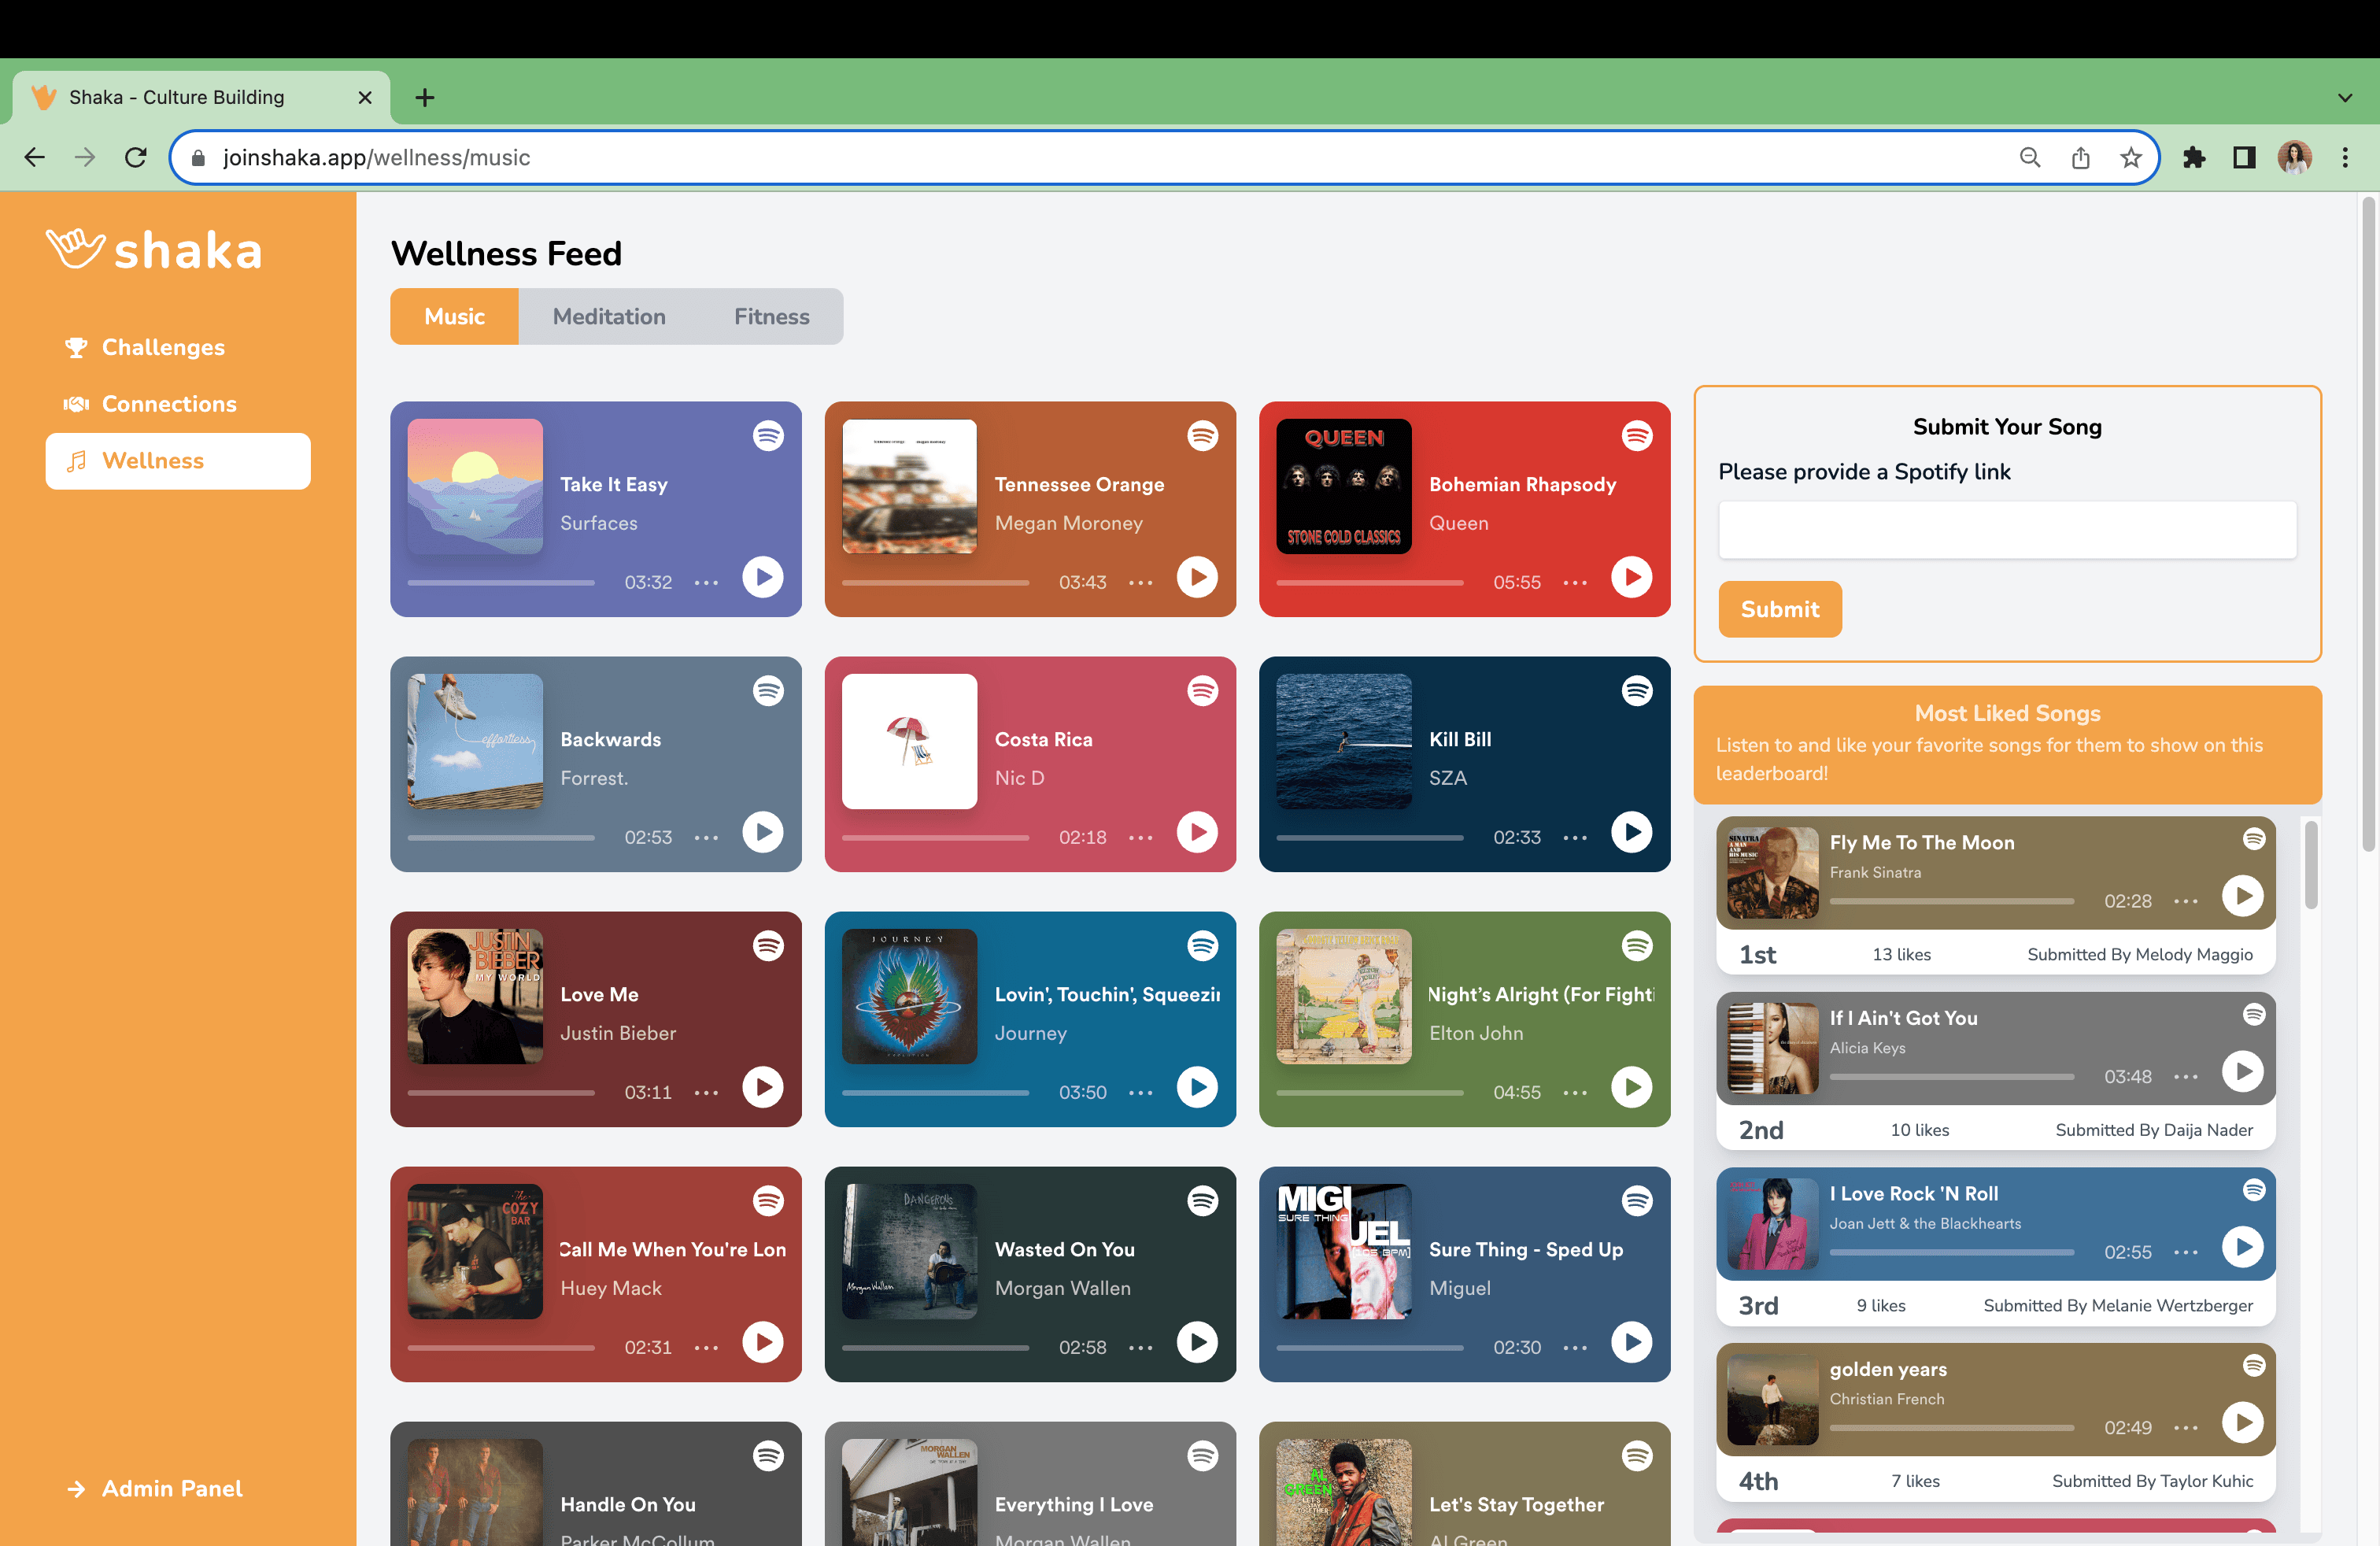Click the Spotify link input field
Viewport: 2380px width, 1546px height.
pos(2006,530)
